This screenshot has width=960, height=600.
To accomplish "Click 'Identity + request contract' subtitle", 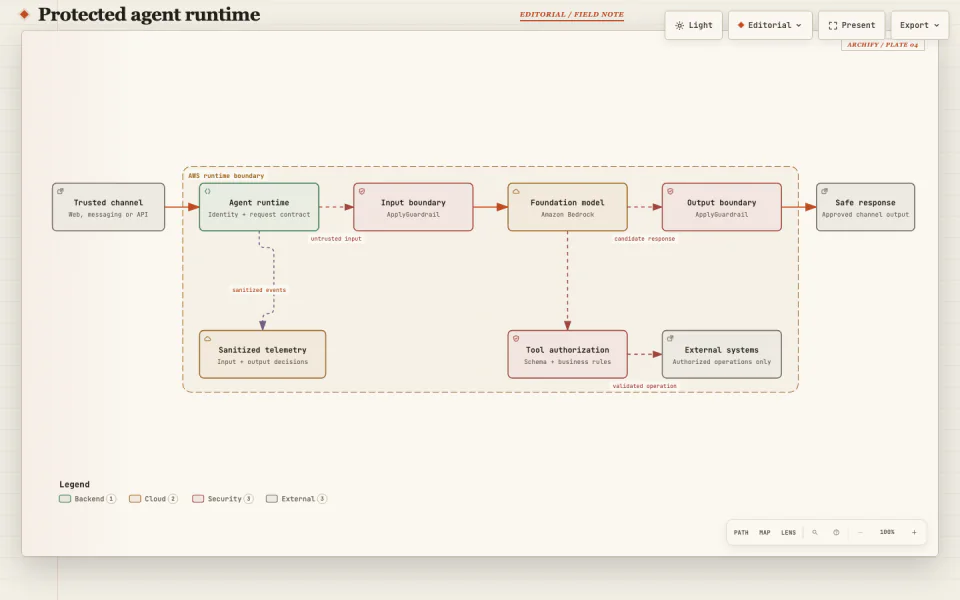I will pos(259,215).
